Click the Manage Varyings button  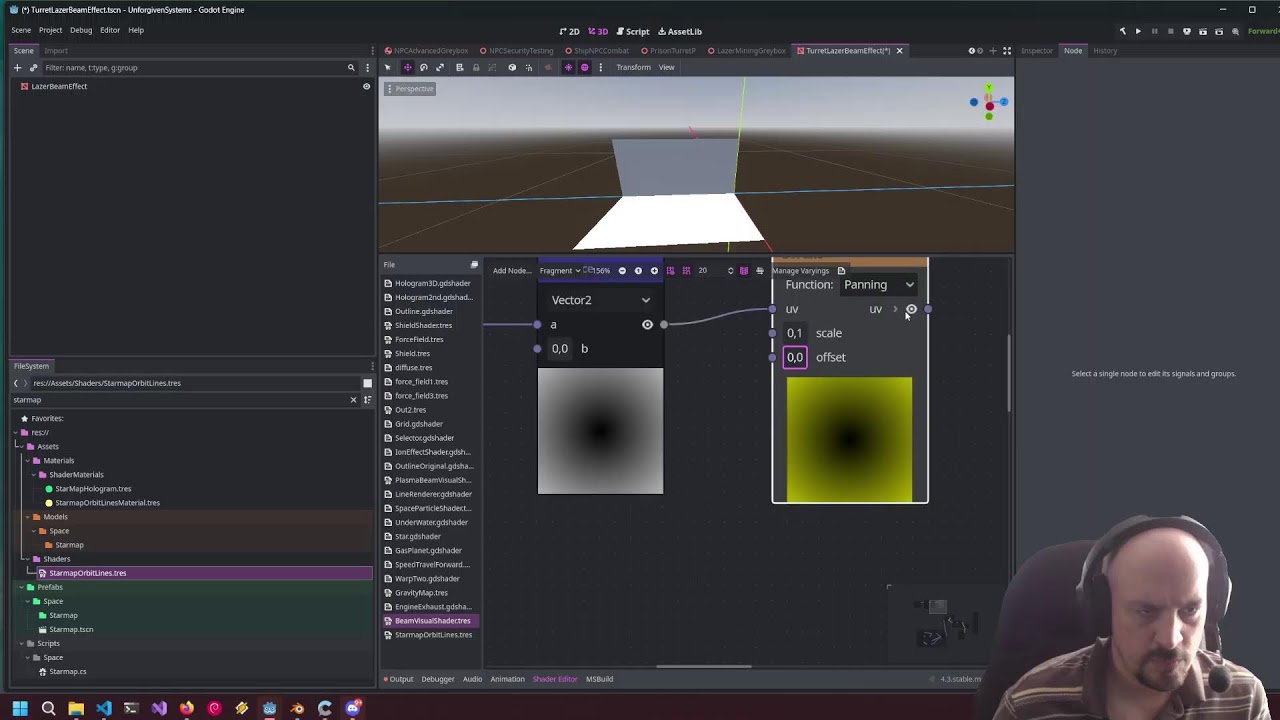(800, 270)
